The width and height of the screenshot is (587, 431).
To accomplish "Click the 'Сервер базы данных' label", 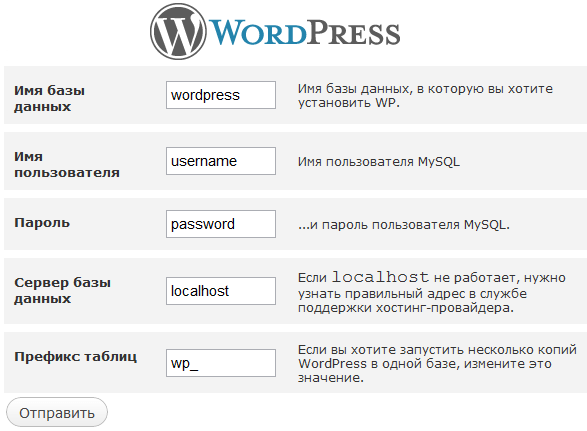I will point(62,290).
